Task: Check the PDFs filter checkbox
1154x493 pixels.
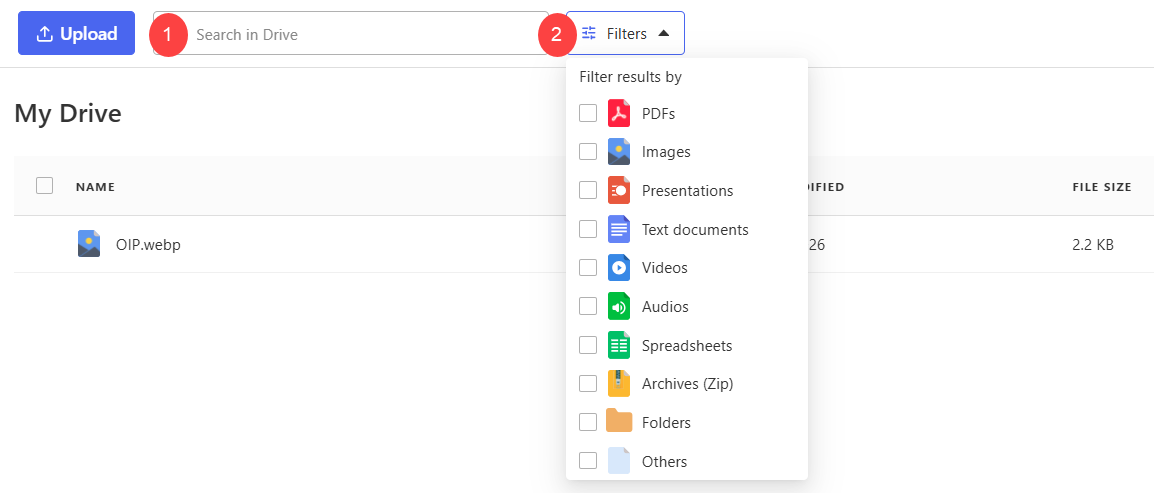Action: (x=587, y=113)
